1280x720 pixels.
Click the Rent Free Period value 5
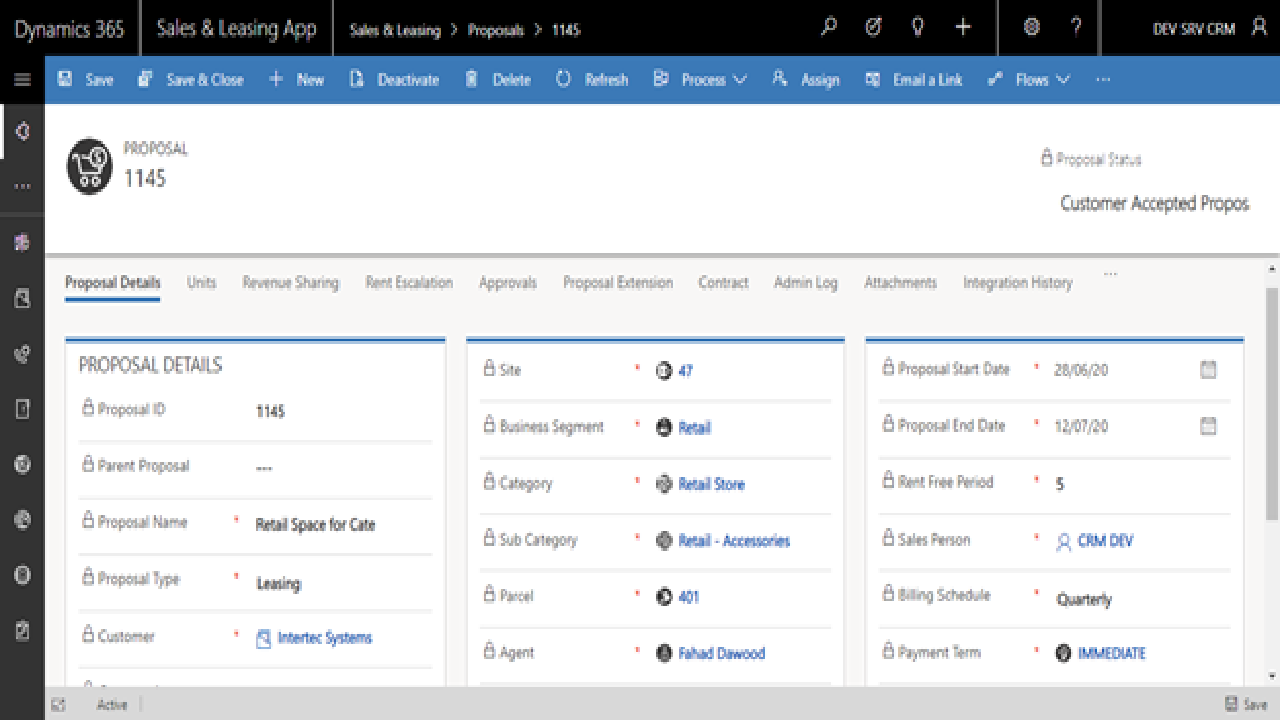coord(1060,484)
